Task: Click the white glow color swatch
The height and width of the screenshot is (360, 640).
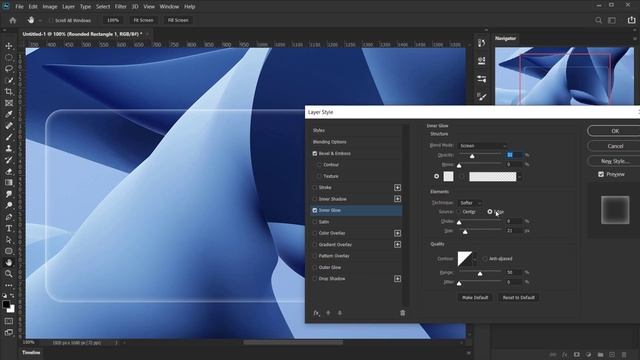Action: click(x=448, y=176)
